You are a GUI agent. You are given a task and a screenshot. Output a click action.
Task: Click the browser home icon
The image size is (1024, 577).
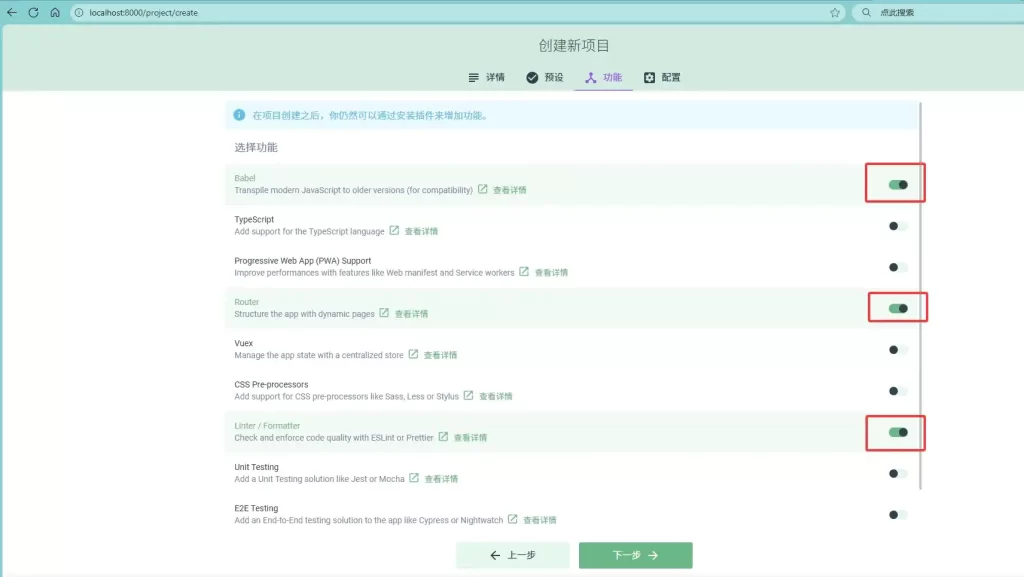(55, 13)
